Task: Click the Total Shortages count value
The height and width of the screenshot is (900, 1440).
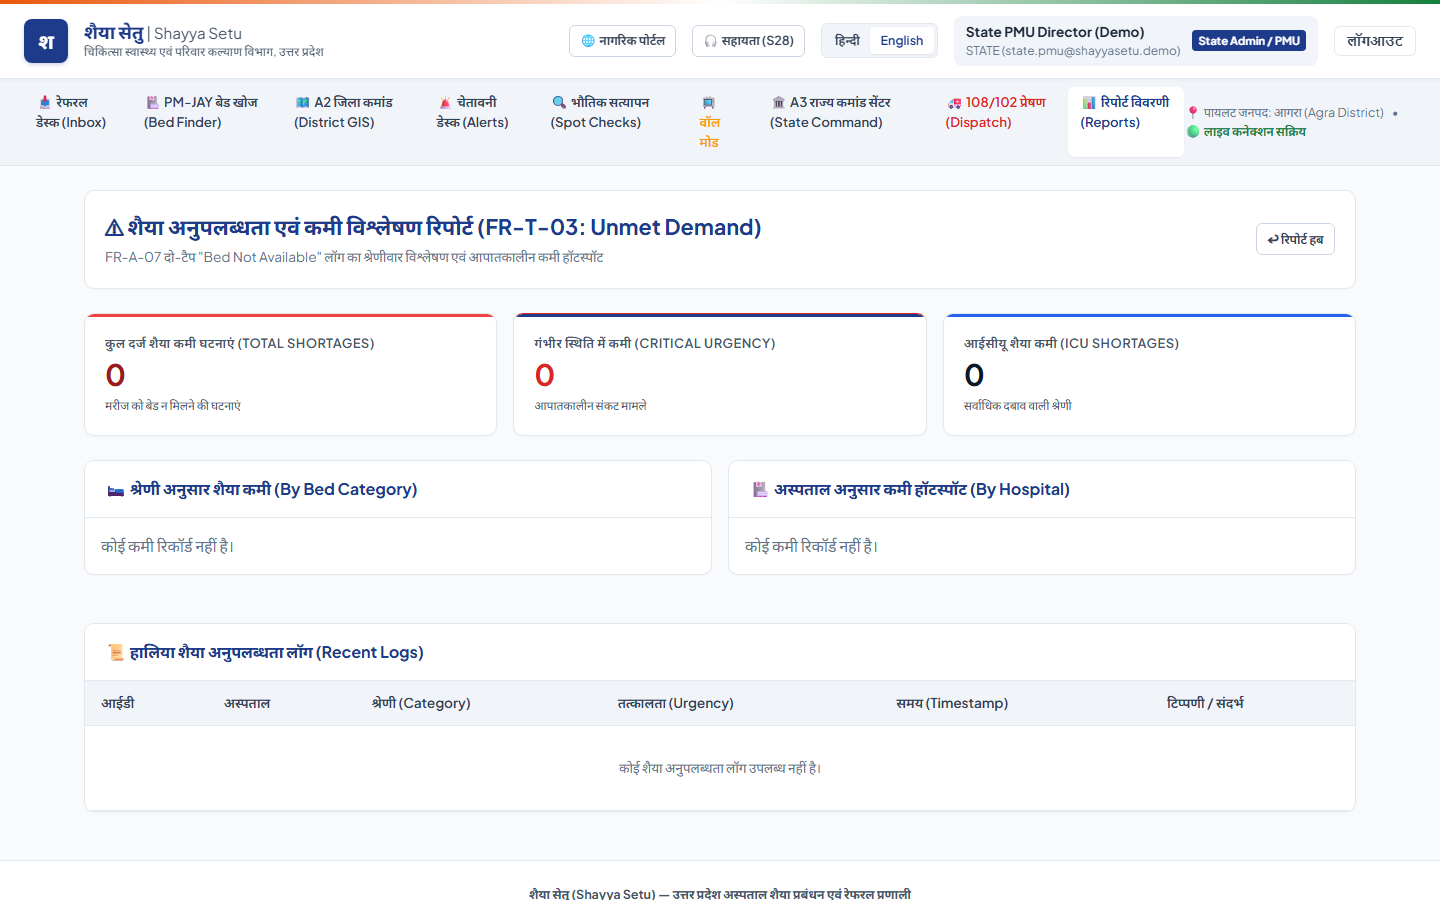Action: [115, 375]
